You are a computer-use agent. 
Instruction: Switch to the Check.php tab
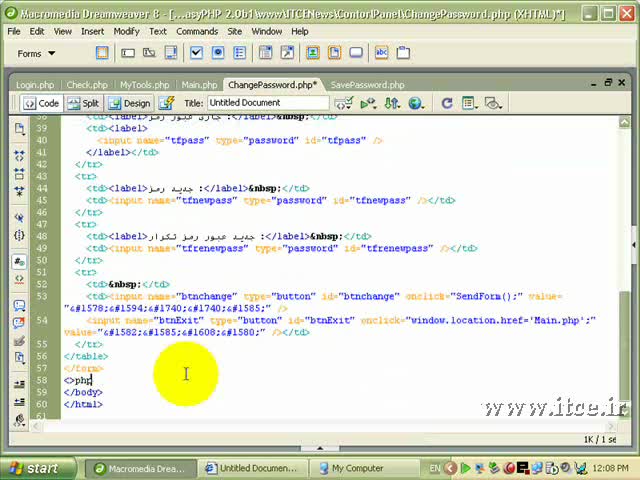(x=87, y=85)
